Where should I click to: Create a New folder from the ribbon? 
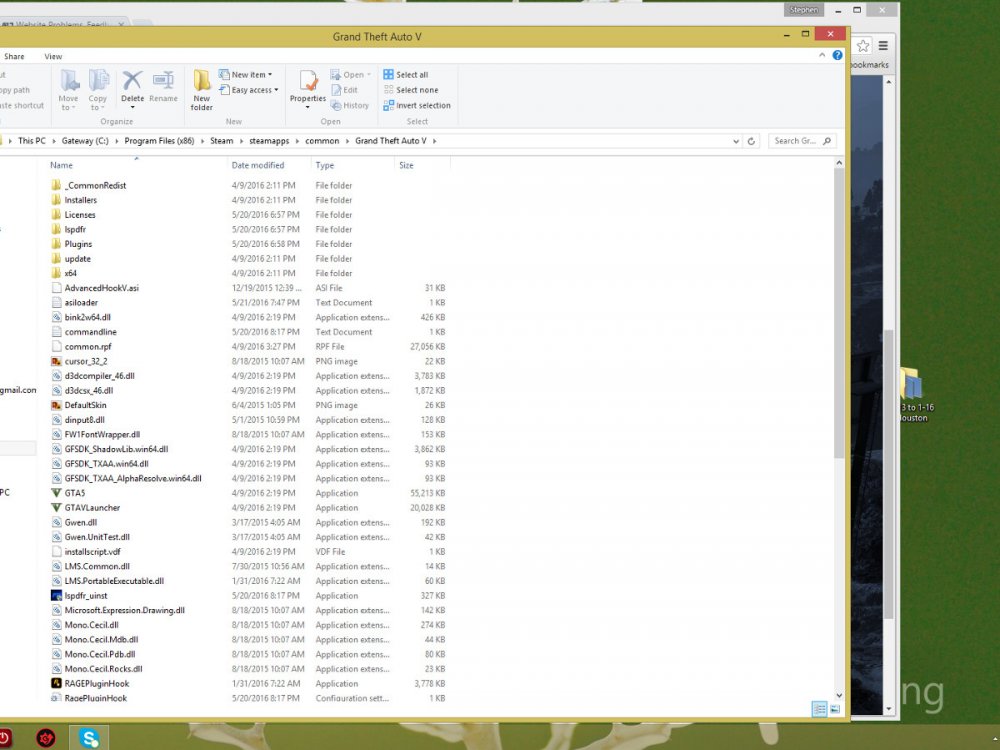pos(202,89)
